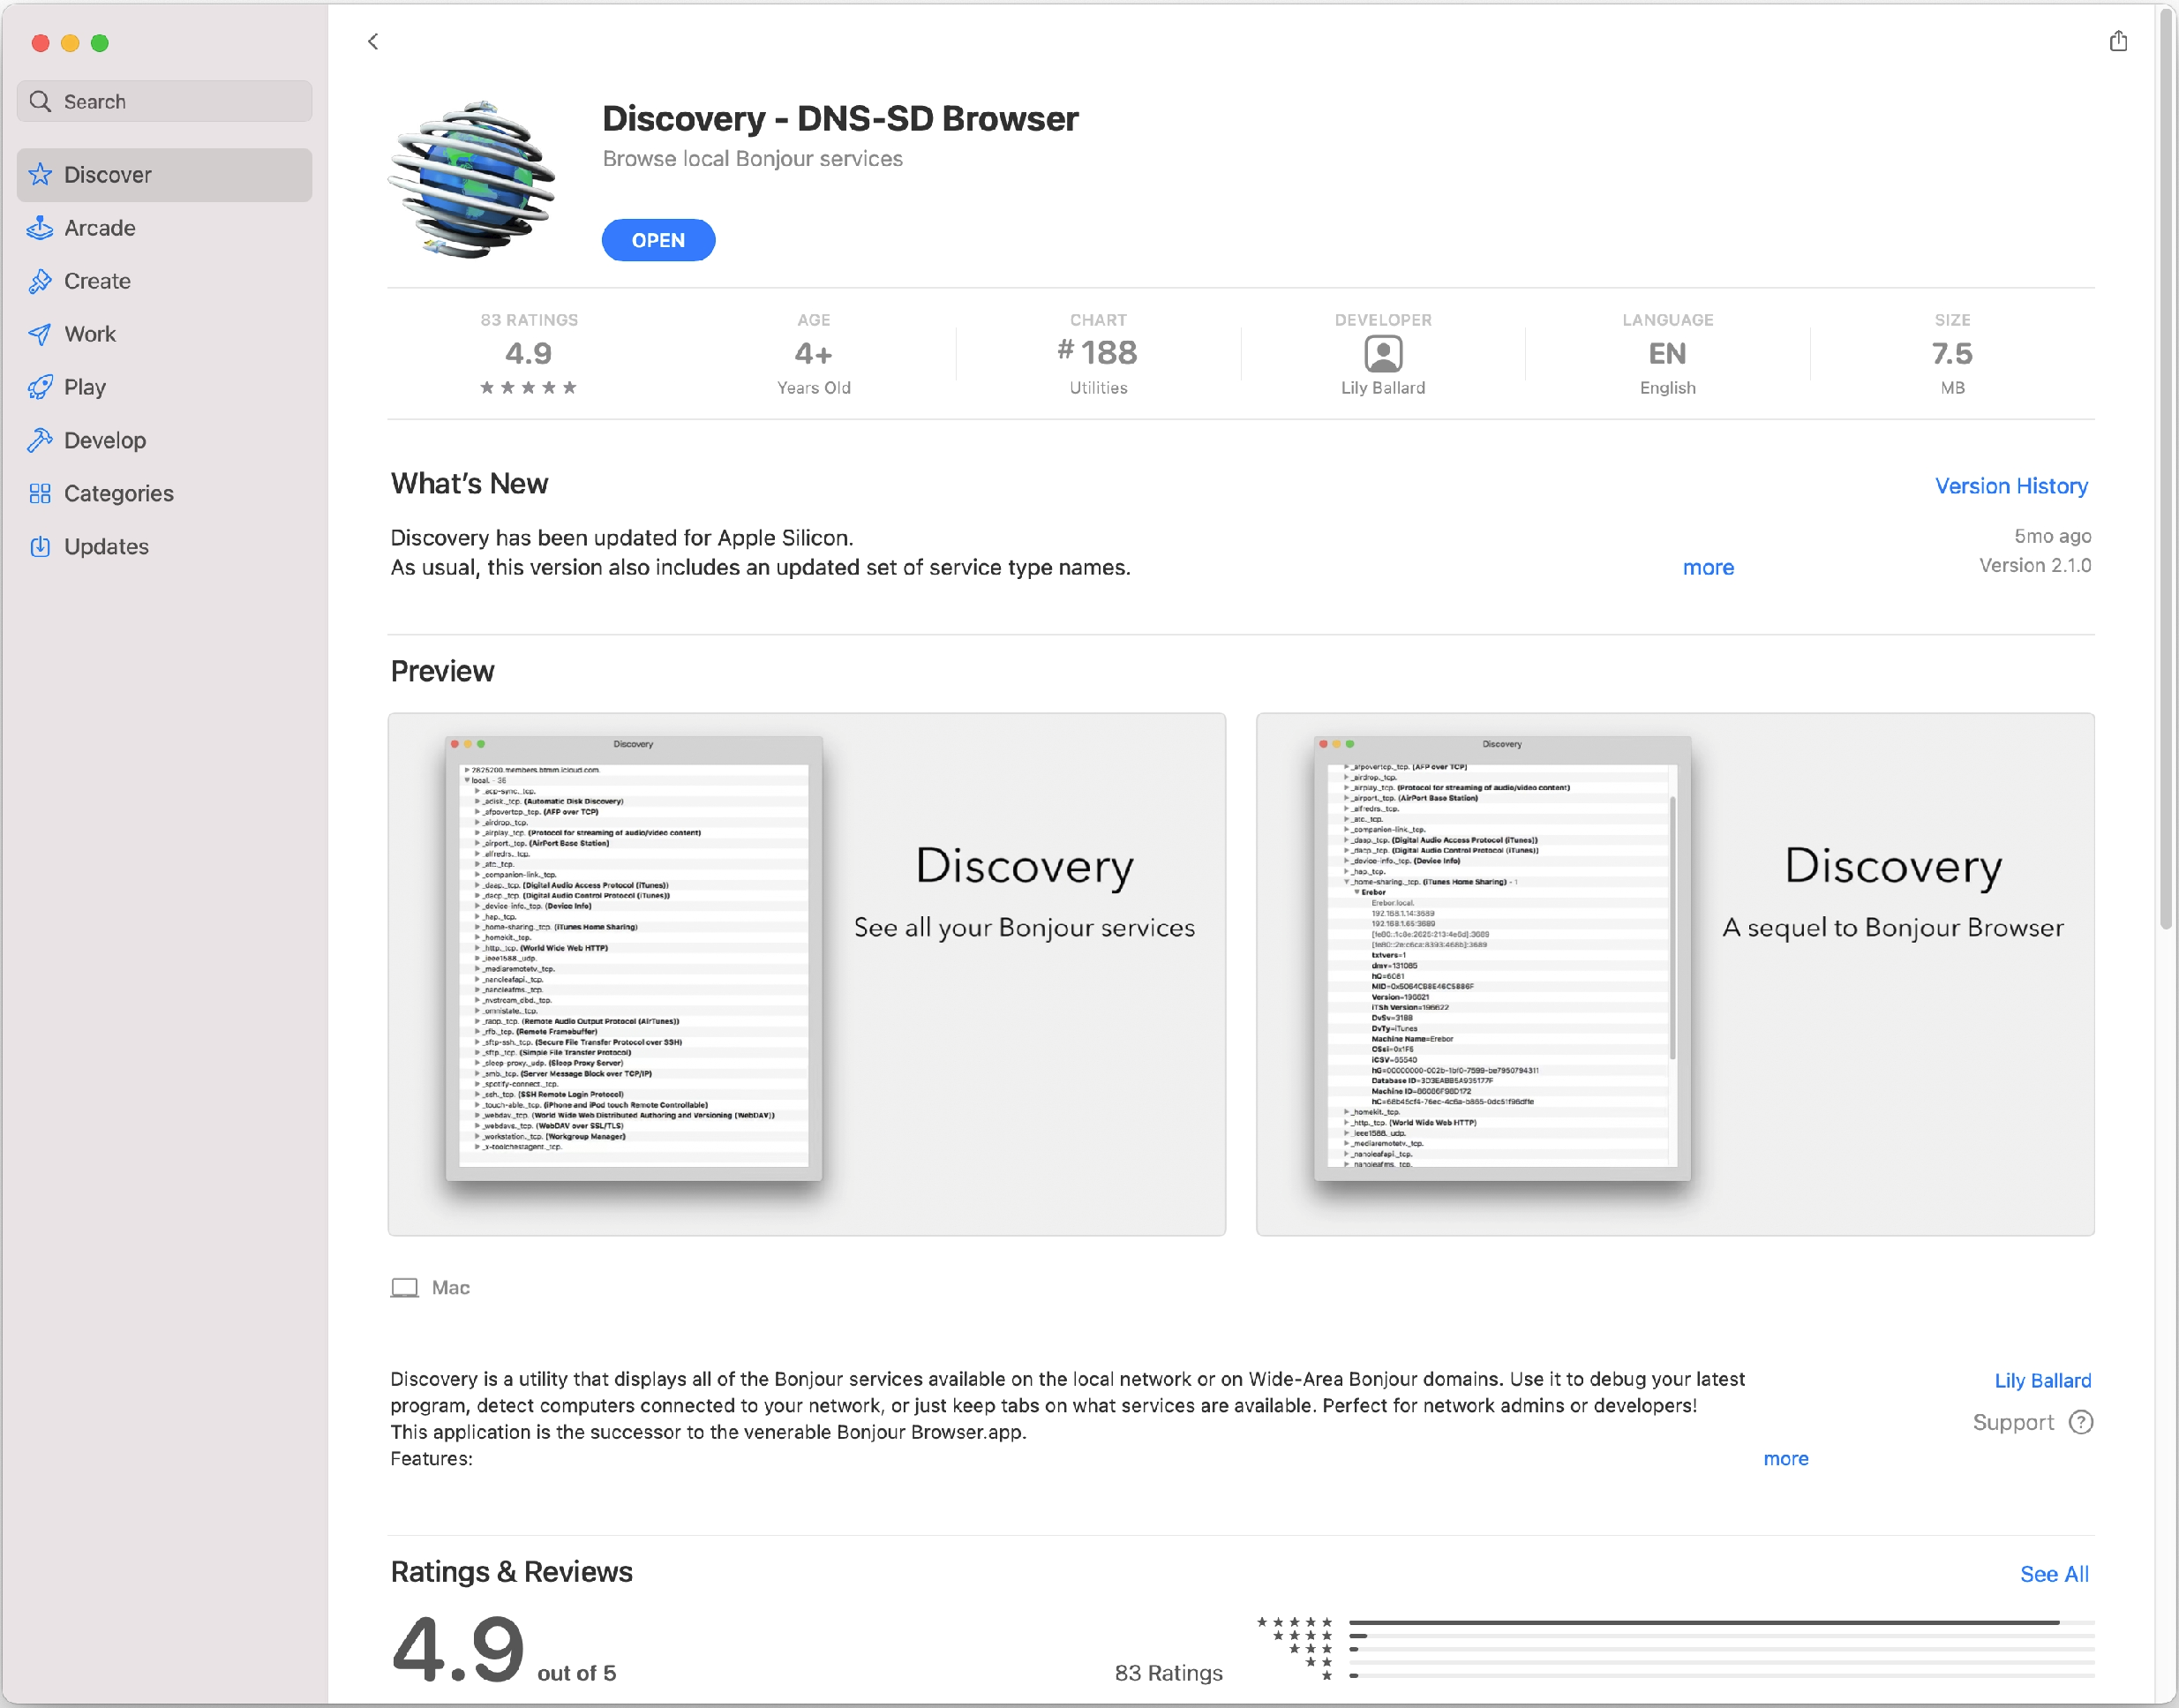Screen dimensions: 2179x1708
Task: Open the Updates section
Action: [164, 546]
